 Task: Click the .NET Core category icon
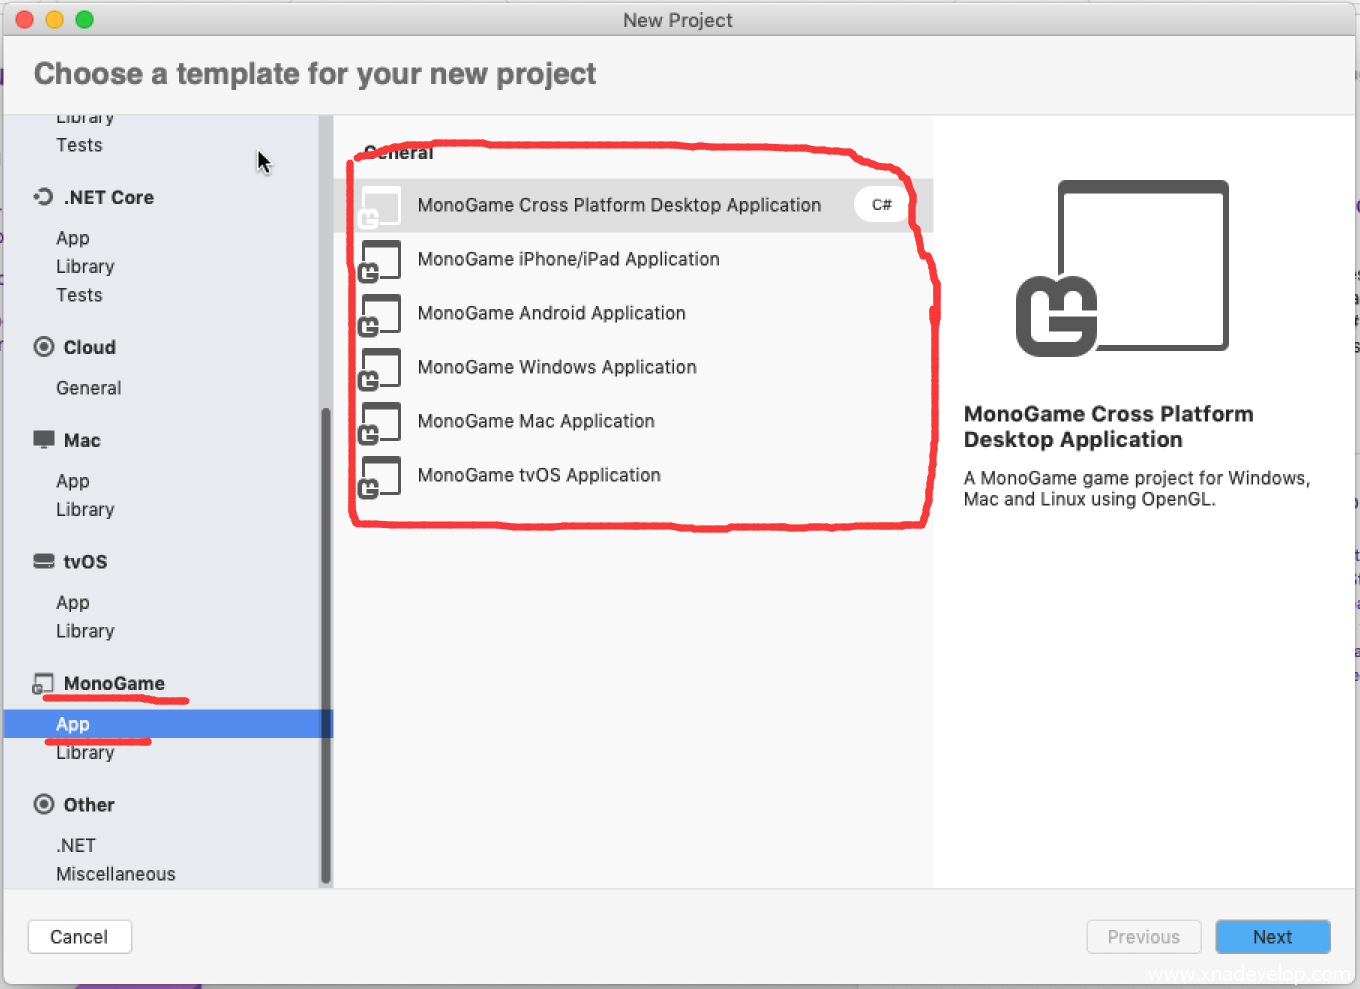(43, 197)
